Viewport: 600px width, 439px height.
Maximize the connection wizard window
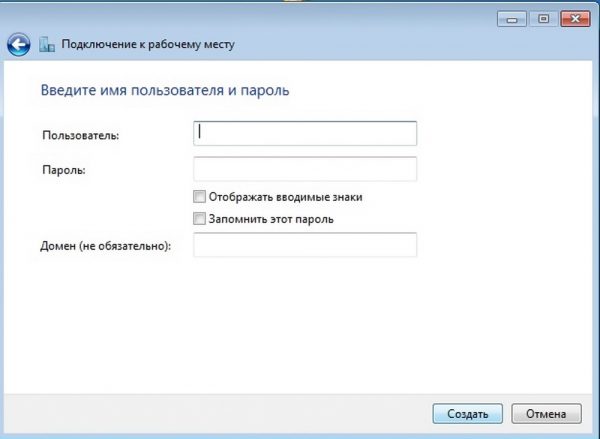(543, 19)
